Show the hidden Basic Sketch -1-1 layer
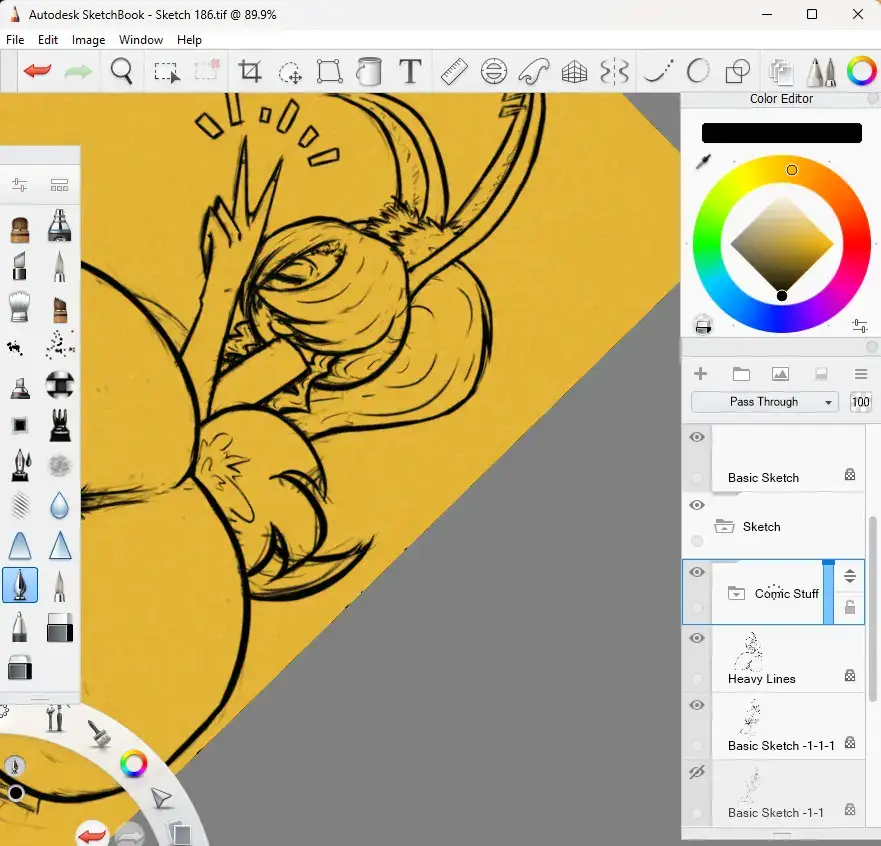The width and height of the screenshot is (881, 846). pyautogui.click(x=697, y=772)
